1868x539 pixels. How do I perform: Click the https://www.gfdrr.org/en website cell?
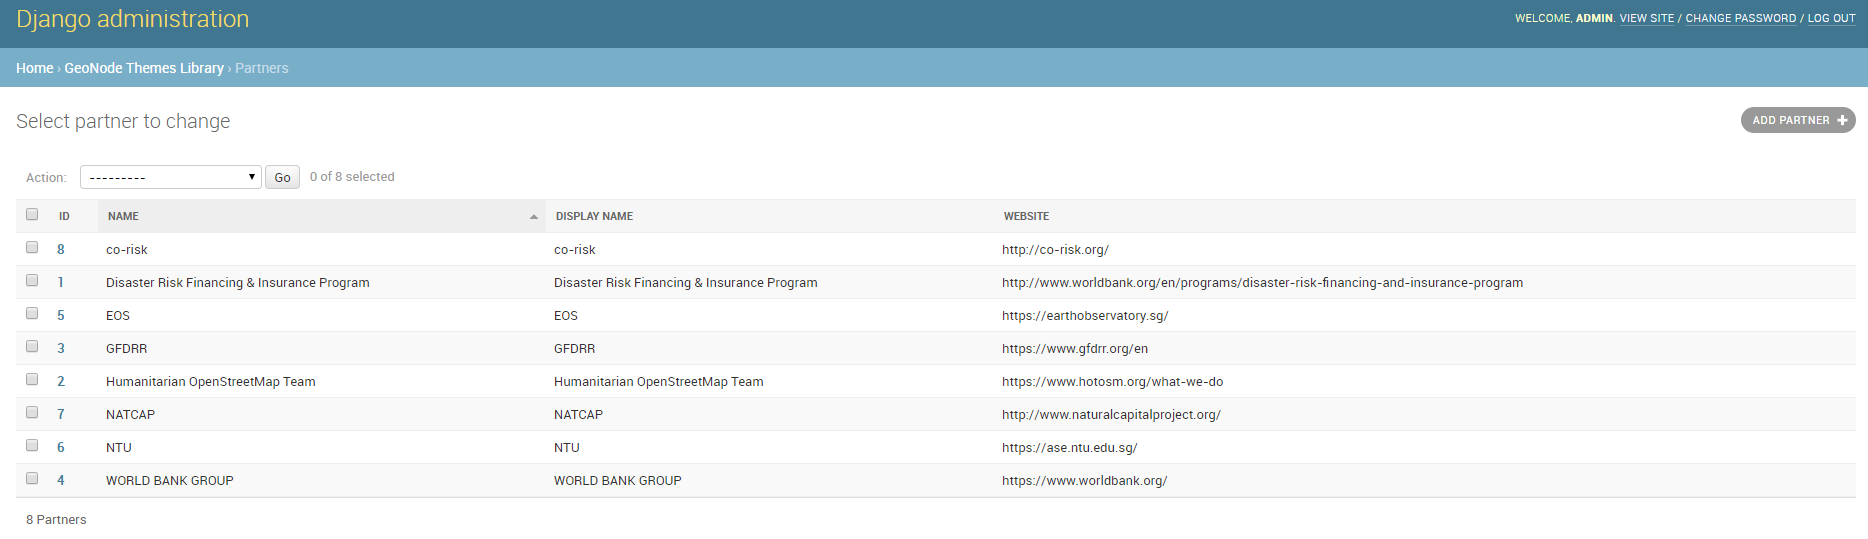pos(1075,348)
